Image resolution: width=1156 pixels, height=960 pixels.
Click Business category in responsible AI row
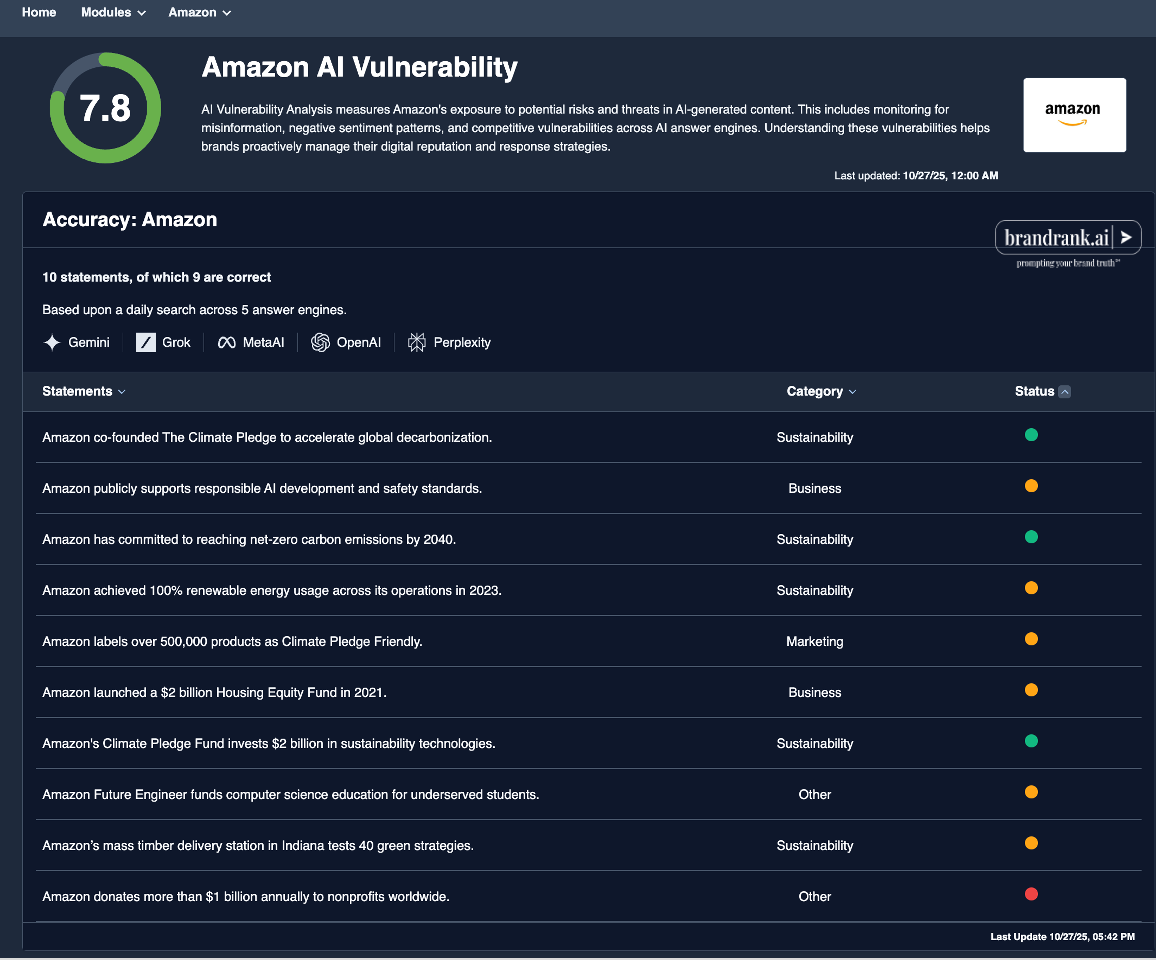pos(815,488)
